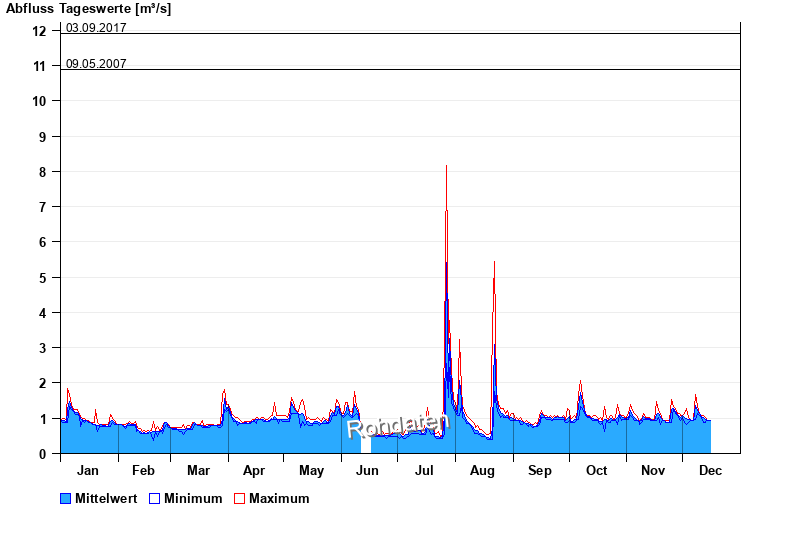Click the red peak in late August

[x=494, y=264]
